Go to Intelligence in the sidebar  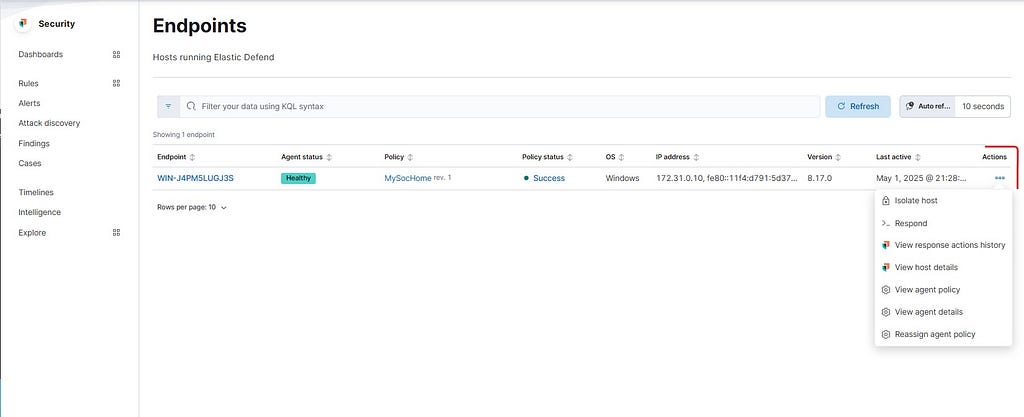(39, 213)
